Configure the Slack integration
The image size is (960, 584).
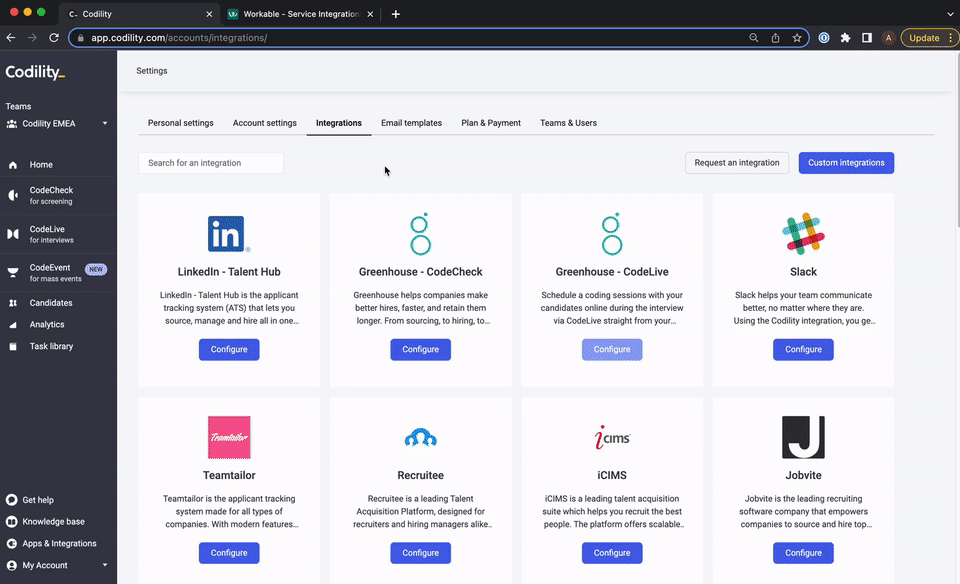point(803,350)
